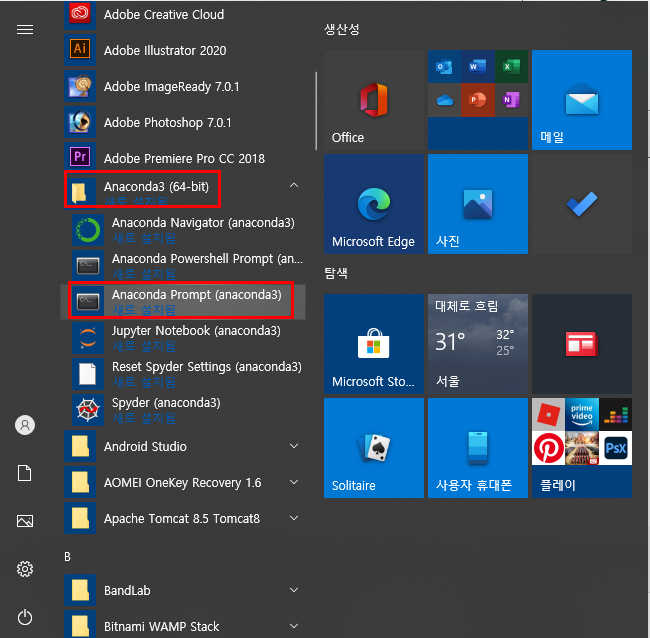The width and height of the screenshot is (650, 638).
Task: Click the 탐색 group header
Action: pos(336,273)
